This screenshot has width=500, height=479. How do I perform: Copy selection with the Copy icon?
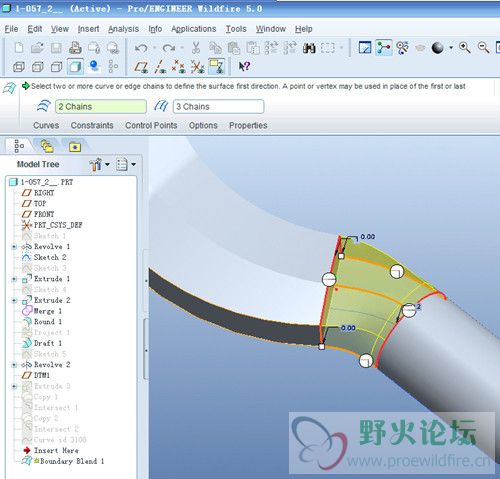215,48
